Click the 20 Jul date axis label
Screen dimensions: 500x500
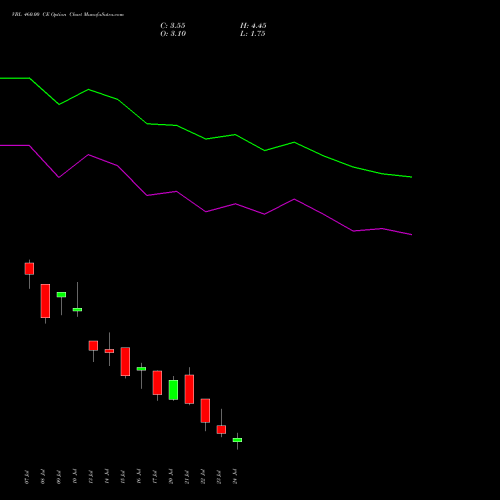click(171, 477)
